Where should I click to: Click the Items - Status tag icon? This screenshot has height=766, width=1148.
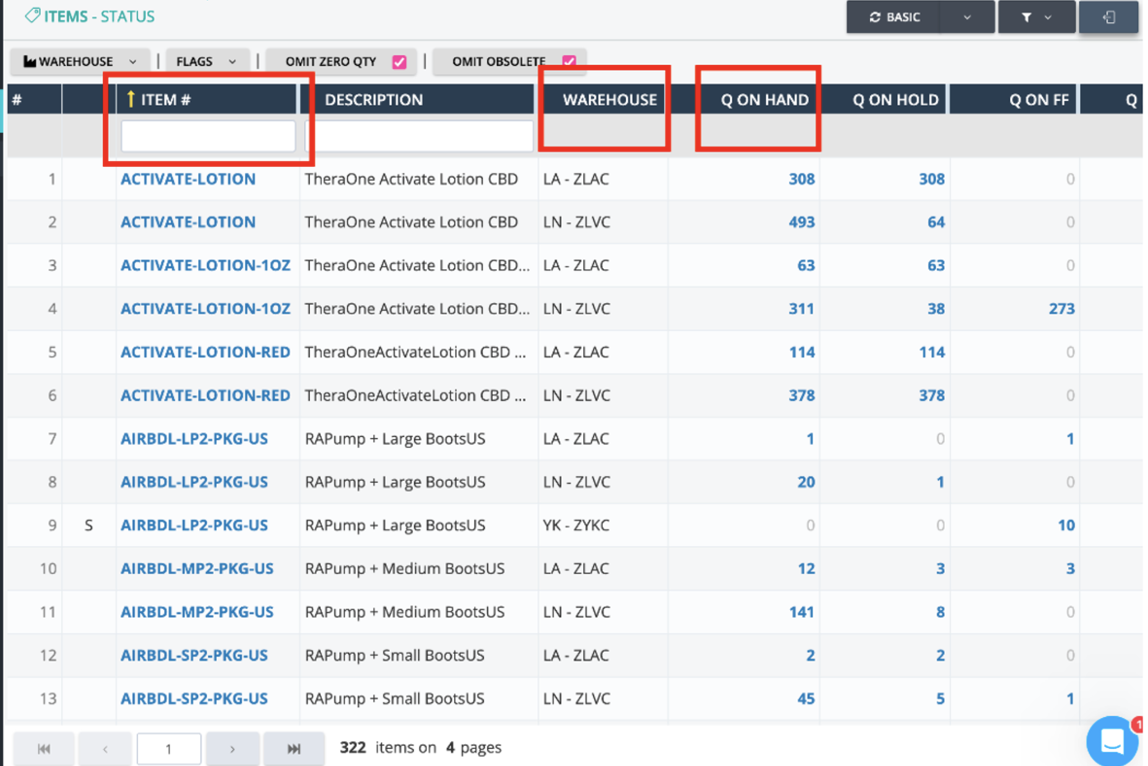coord(32,15)
